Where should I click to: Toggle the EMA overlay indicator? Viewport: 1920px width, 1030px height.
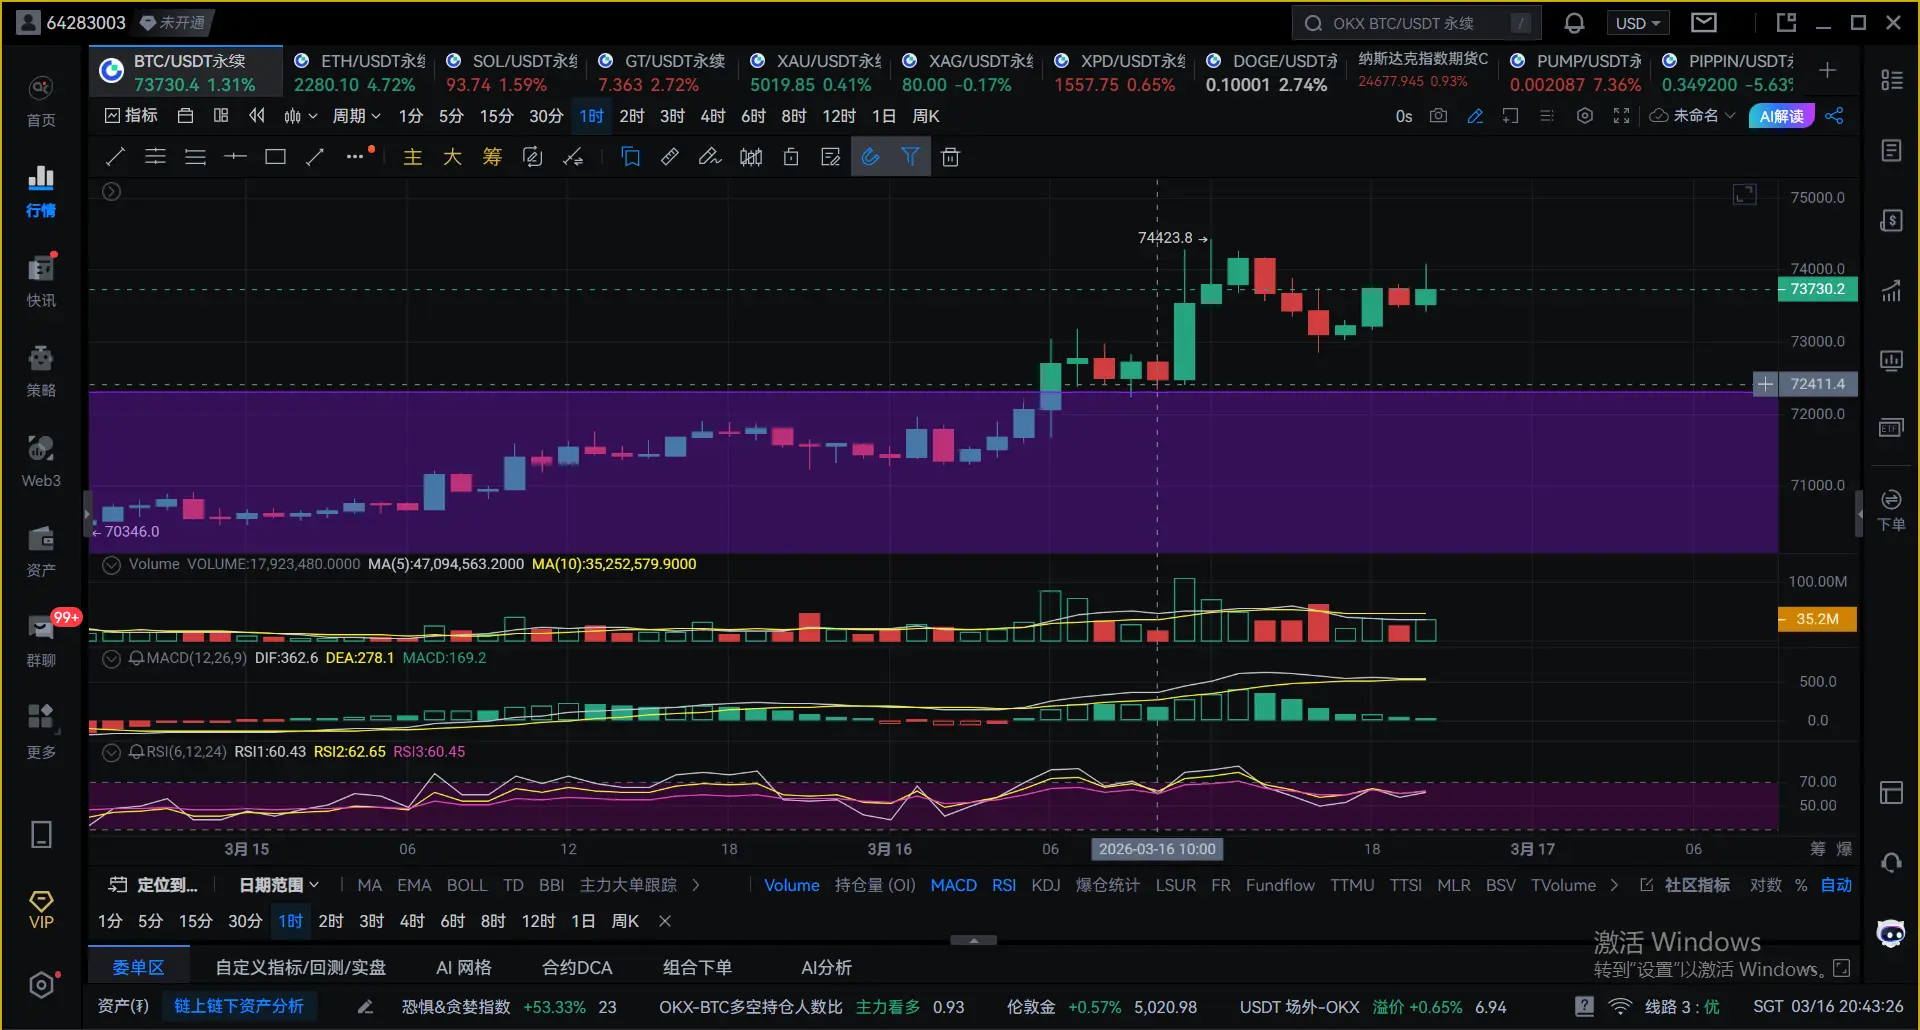pos(414,885)
